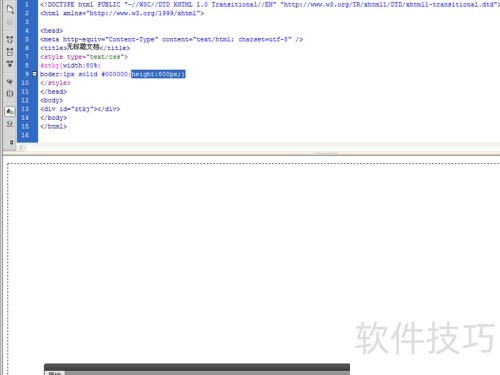The image size is (500, 375).
Task: Toggle the Line Numbers button
Action: (x=10, y=111)
